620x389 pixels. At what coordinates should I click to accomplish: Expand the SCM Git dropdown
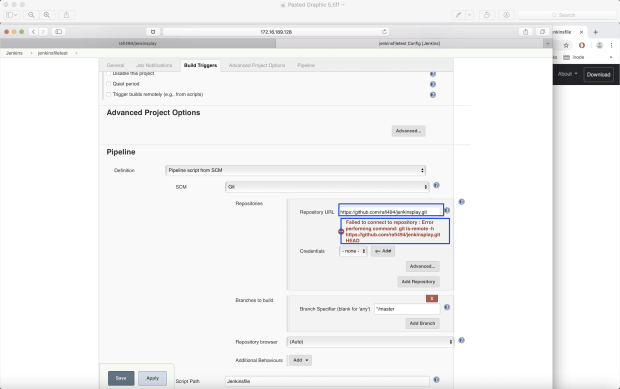pos(327,187)
